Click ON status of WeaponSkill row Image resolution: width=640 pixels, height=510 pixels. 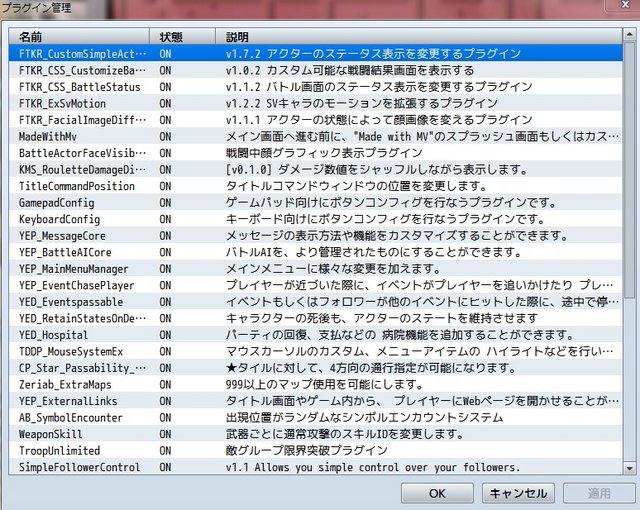[x=165, y=434]
